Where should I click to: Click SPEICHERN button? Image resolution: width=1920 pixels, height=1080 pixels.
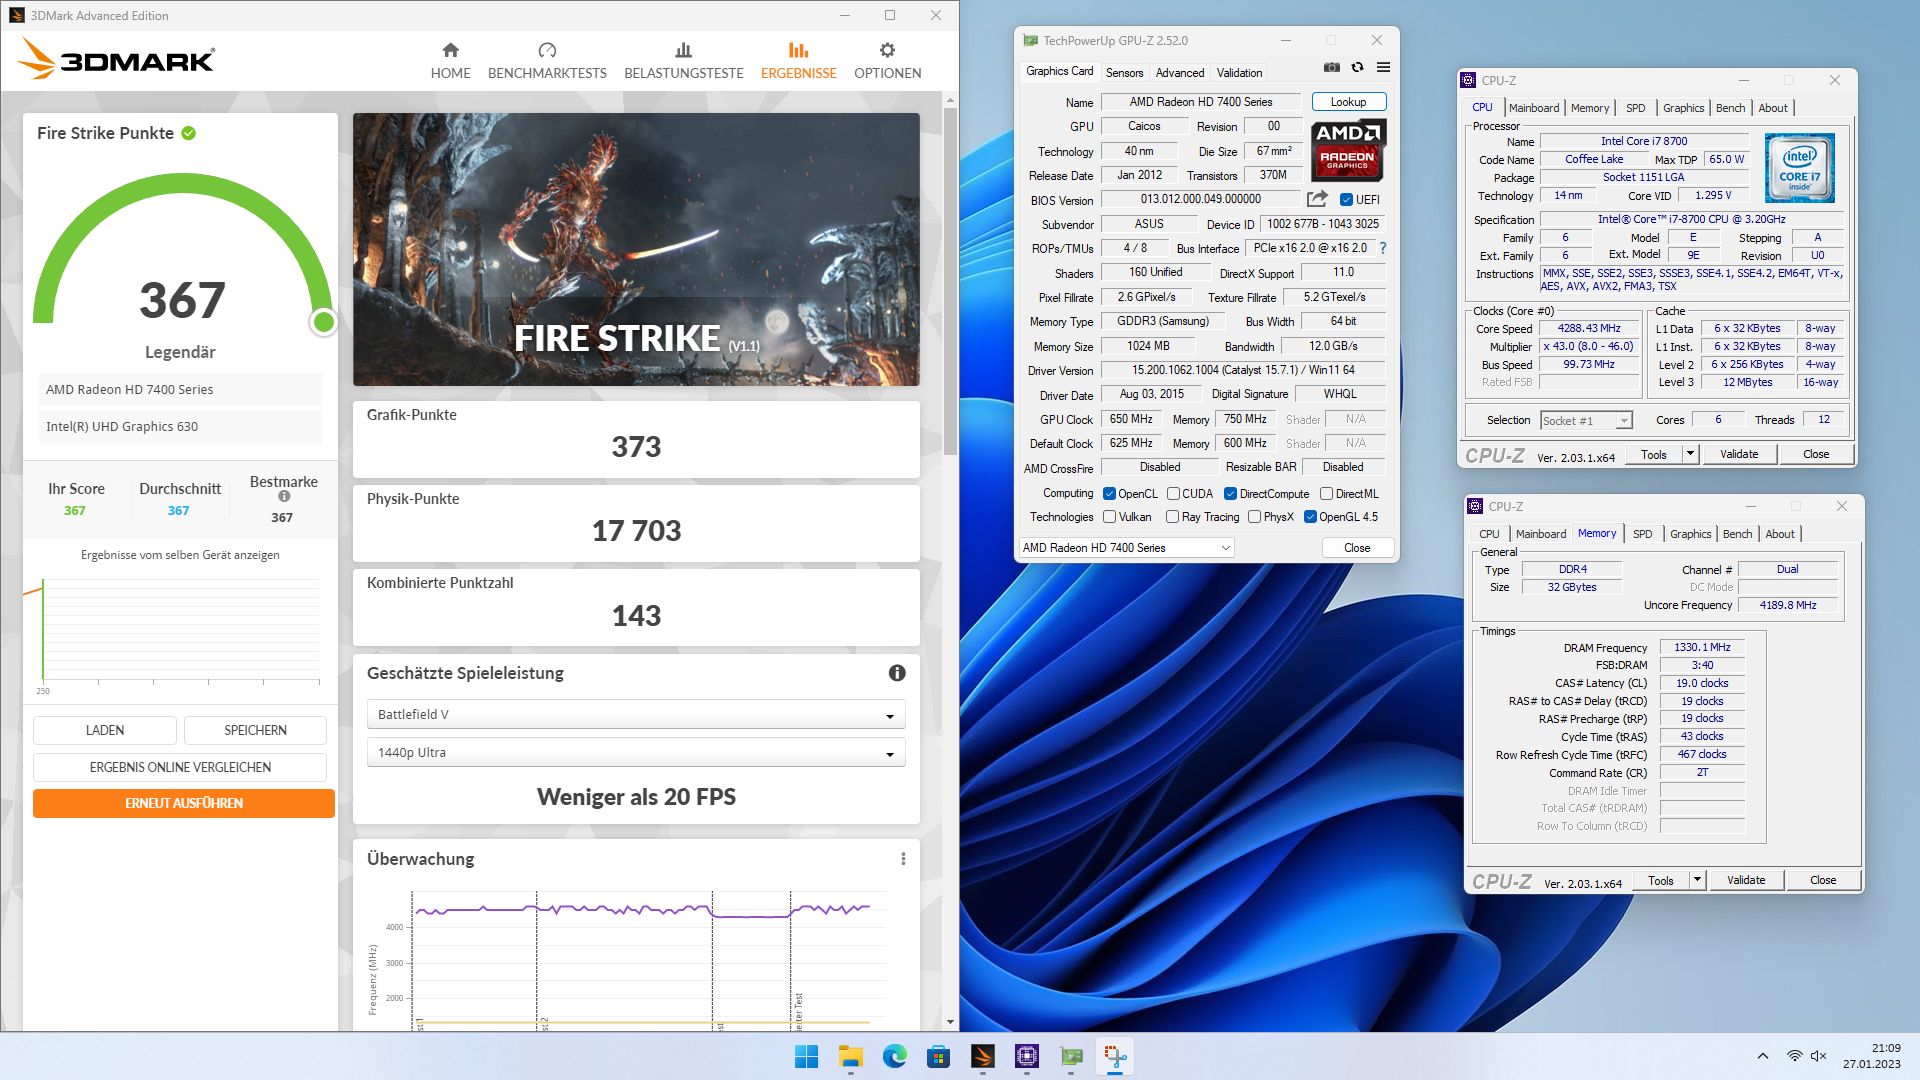click(255, 730)
